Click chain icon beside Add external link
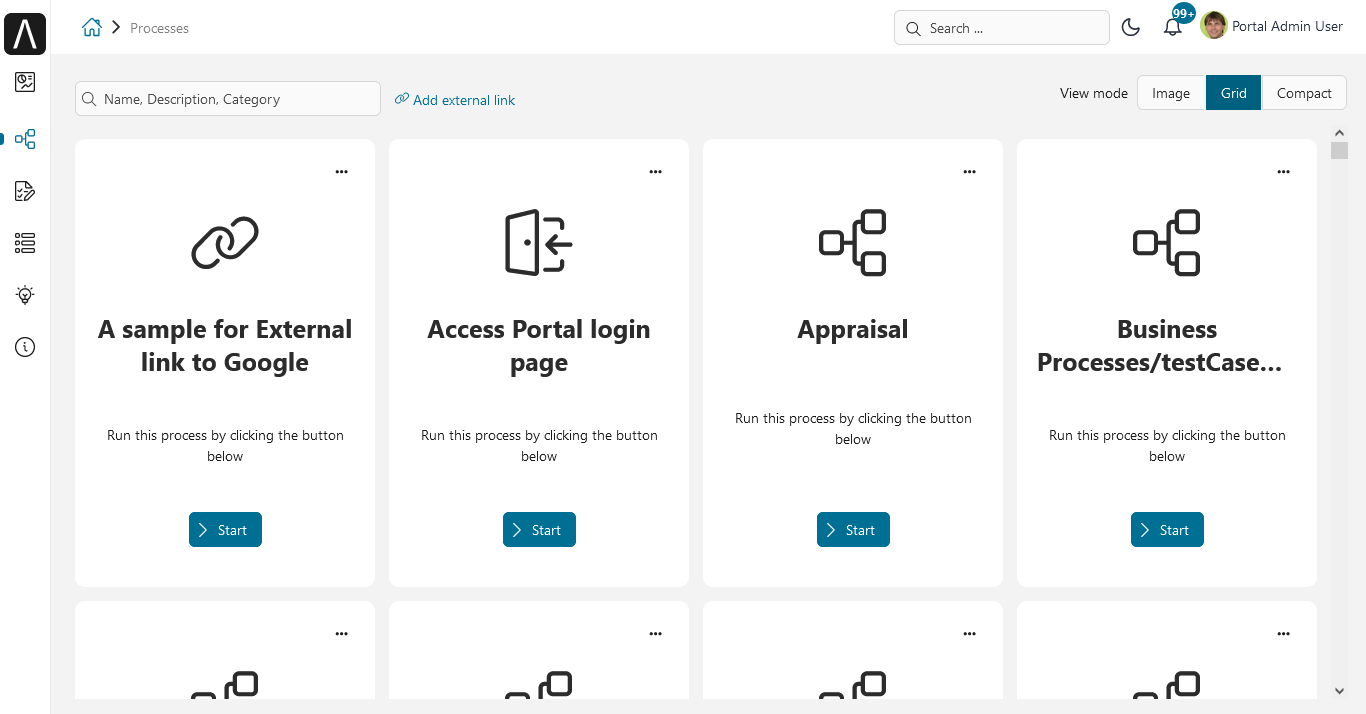 pyautogui.click(x=402, y=99)
